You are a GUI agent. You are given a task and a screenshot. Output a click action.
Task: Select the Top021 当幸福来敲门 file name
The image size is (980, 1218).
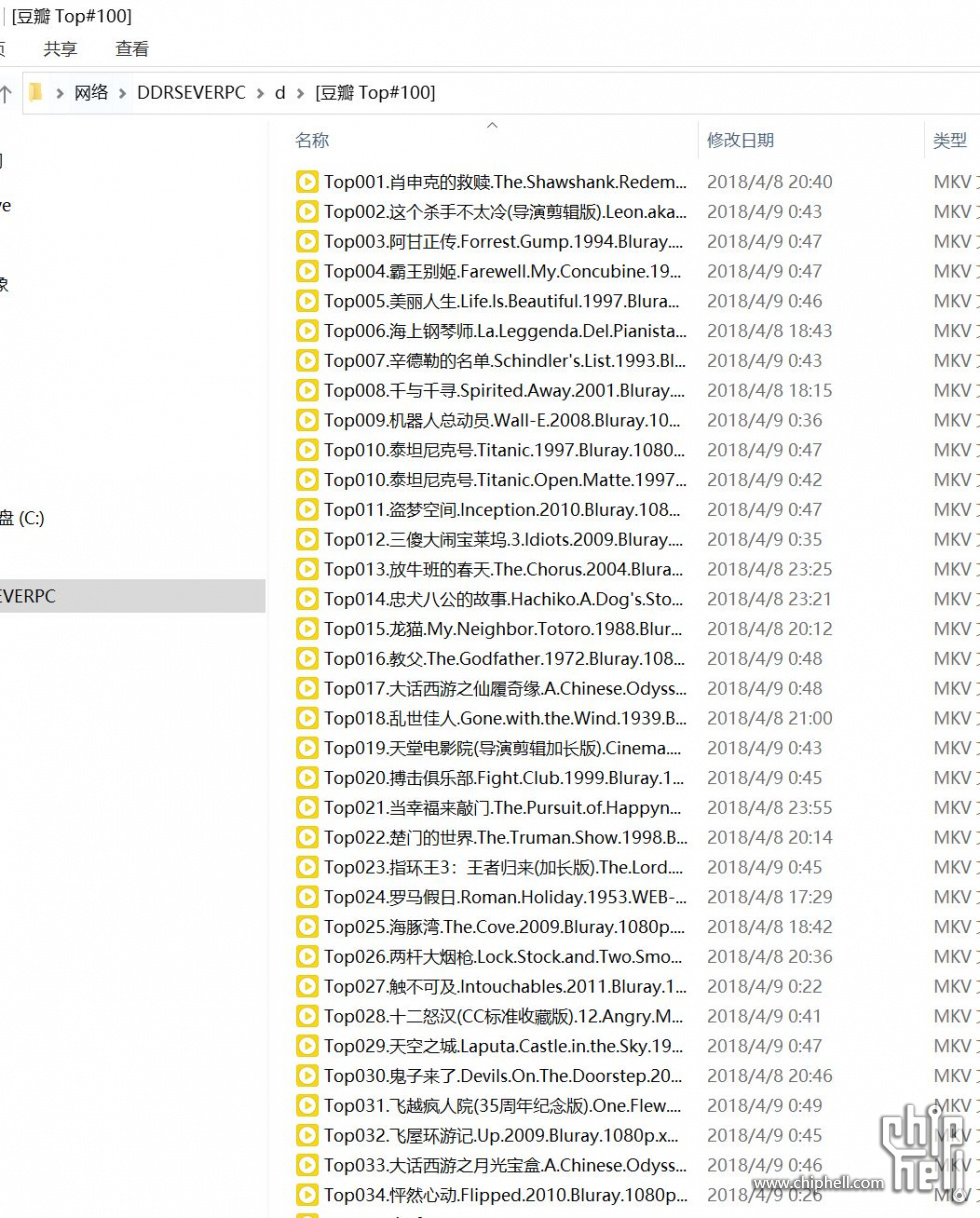(x=503, y=808)
